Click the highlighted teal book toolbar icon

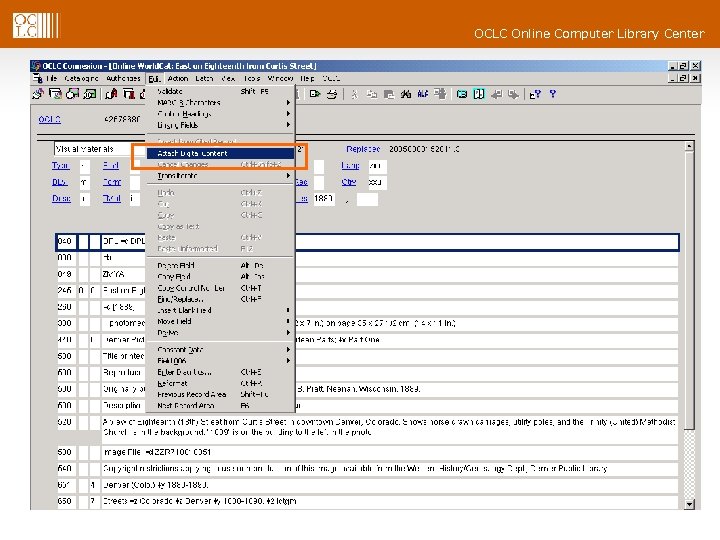pos(479,94)
